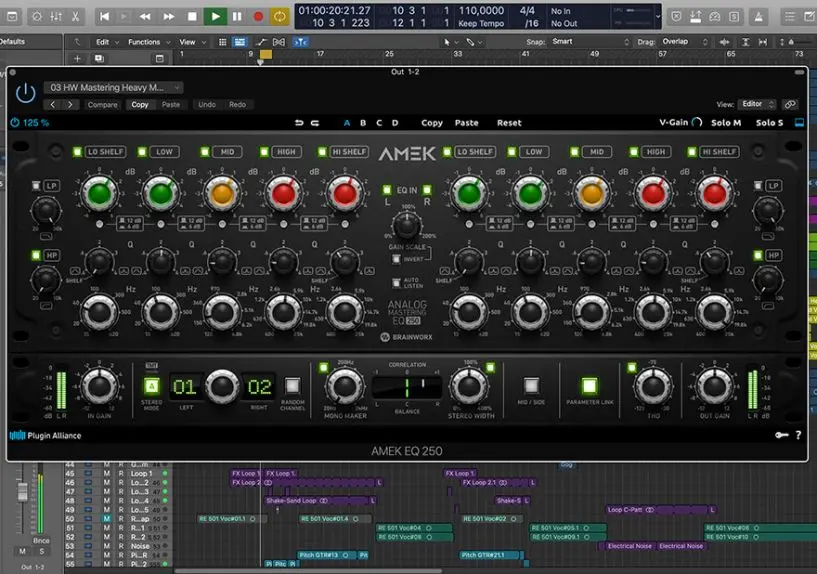This screenshot has width=817, height=574.
Task: Open the Scissors editors icon in toolbar
Action: (x=75, y=17)
